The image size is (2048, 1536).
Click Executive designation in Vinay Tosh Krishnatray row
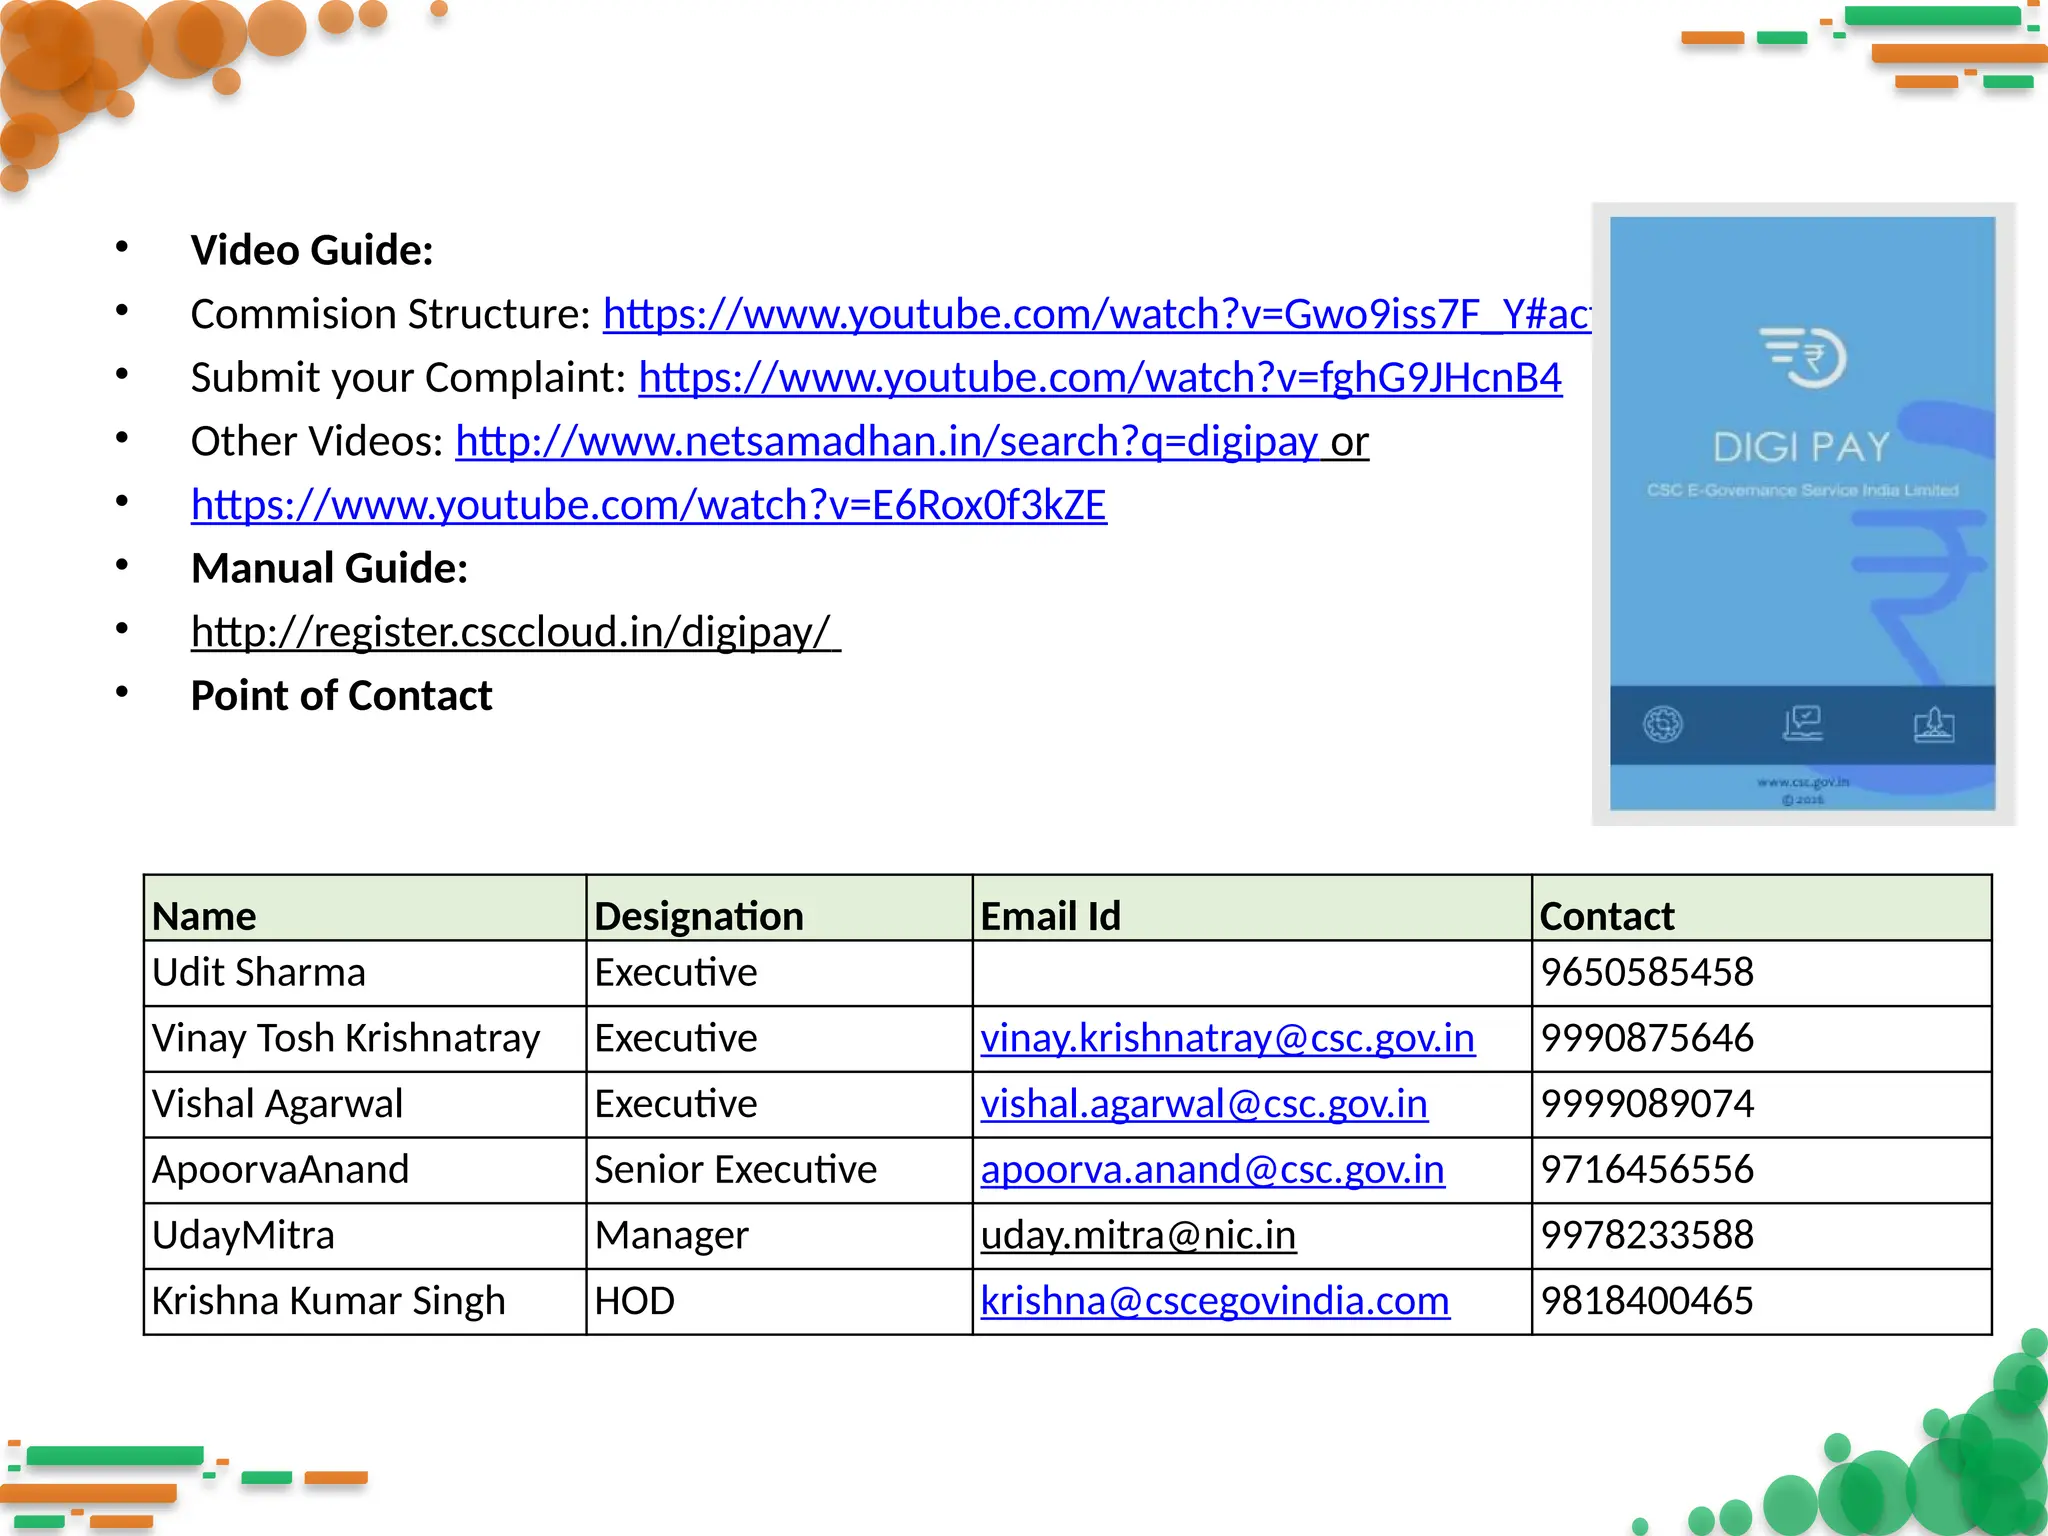[779, 1039]
